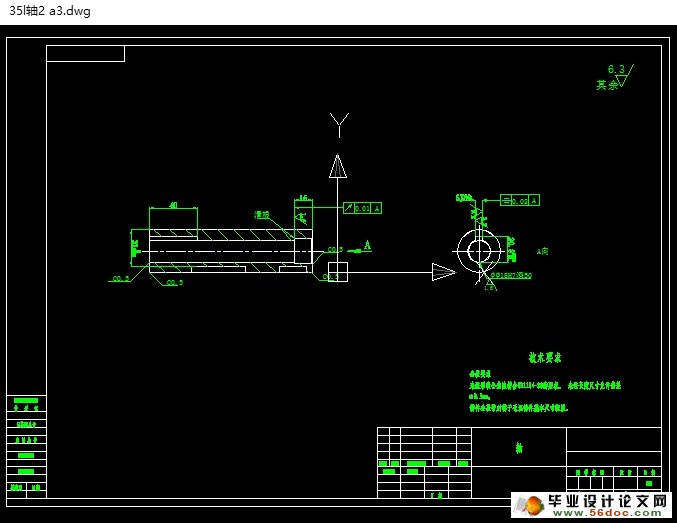Click the Y axis label symbol
677x523 pixels.
(339, 124)
